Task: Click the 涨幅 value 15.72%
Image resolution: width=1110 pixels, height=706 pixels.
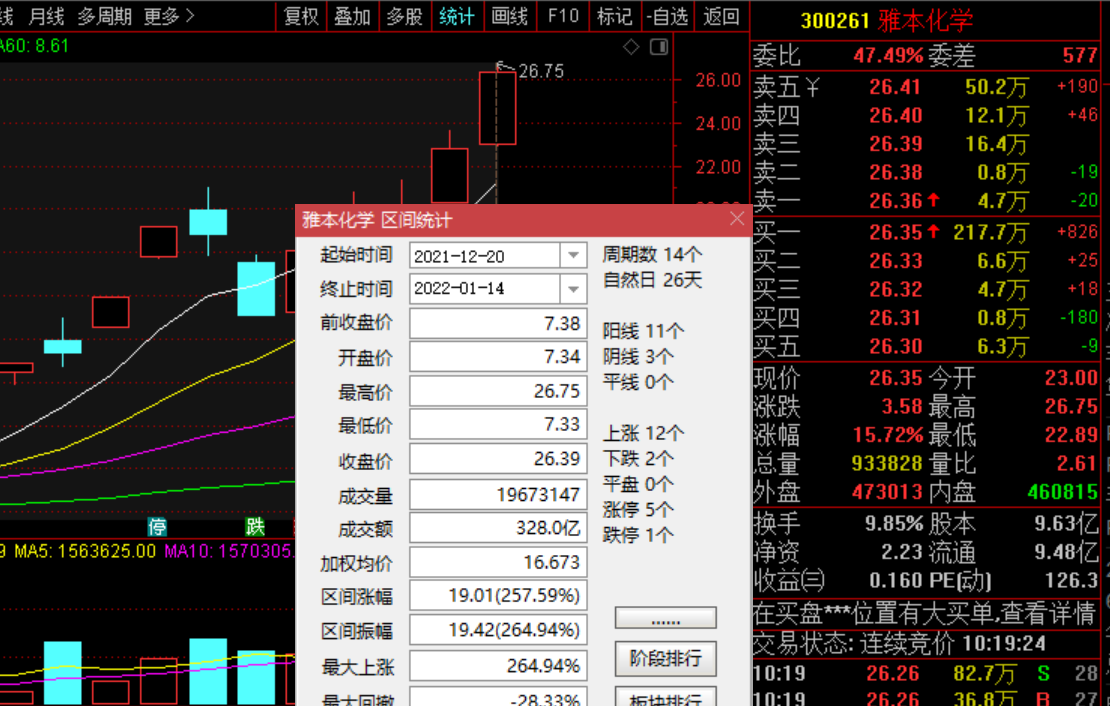Action: [888, 435]
